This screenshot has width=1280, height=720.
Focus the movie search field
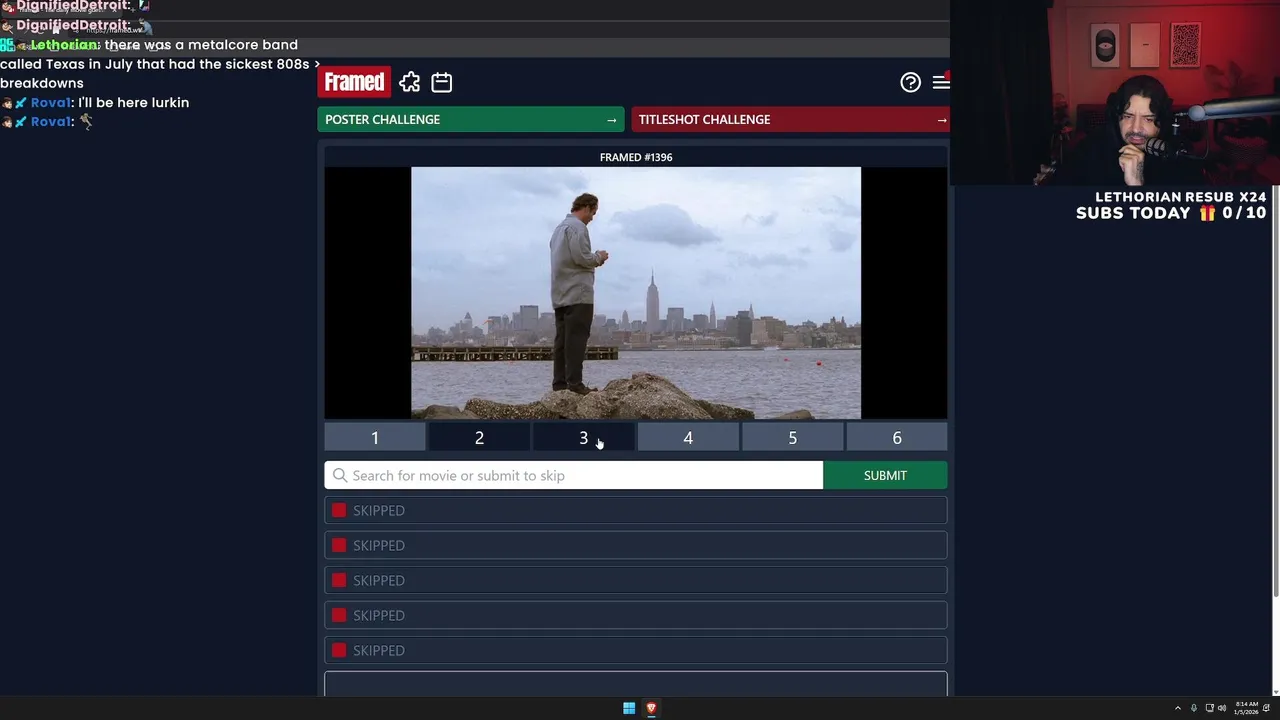coord(574,475)
